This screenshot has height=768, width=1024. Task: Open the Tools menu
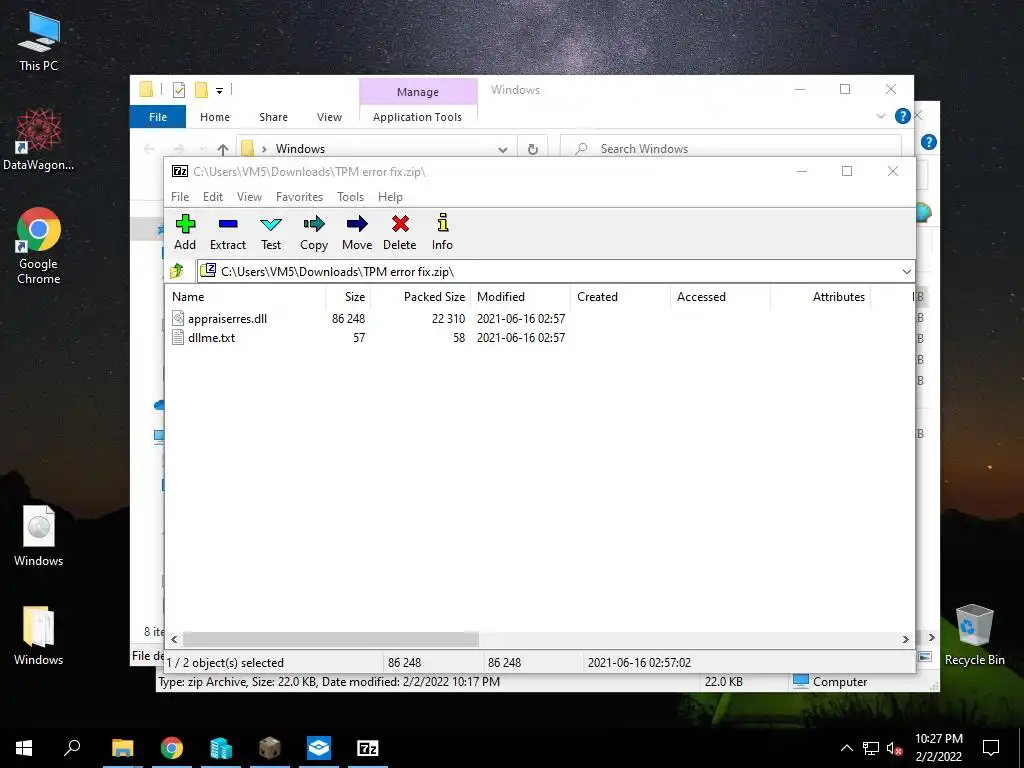point(350,197)
